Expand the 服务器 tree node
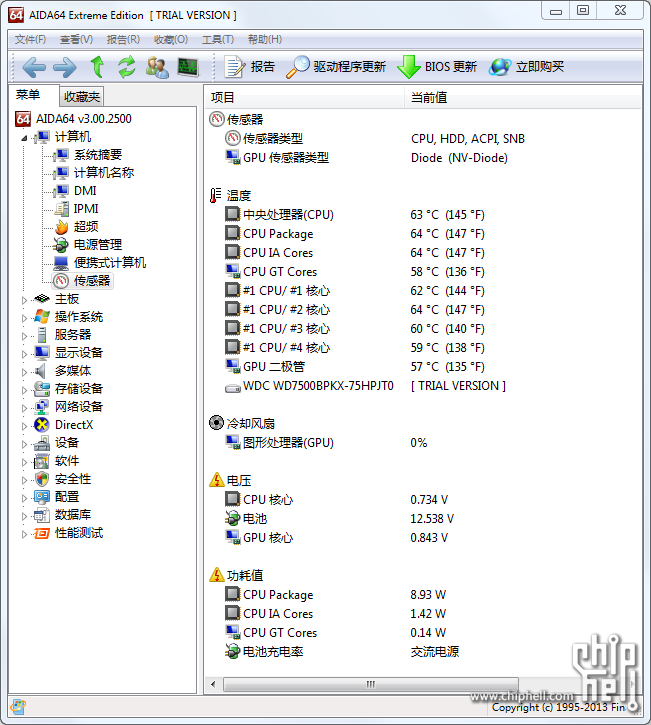 [24, 336]
